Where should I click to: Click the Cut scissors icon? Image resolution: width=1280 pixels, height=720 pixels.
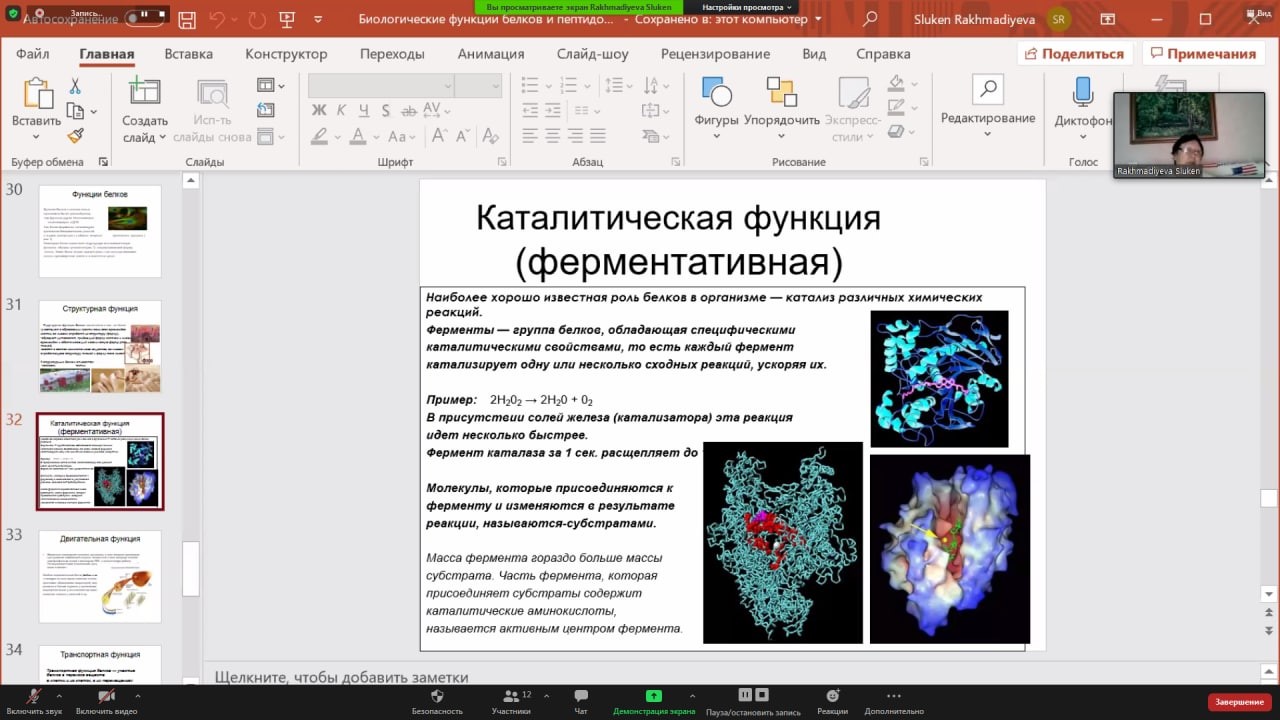click(x=75, y=87)
